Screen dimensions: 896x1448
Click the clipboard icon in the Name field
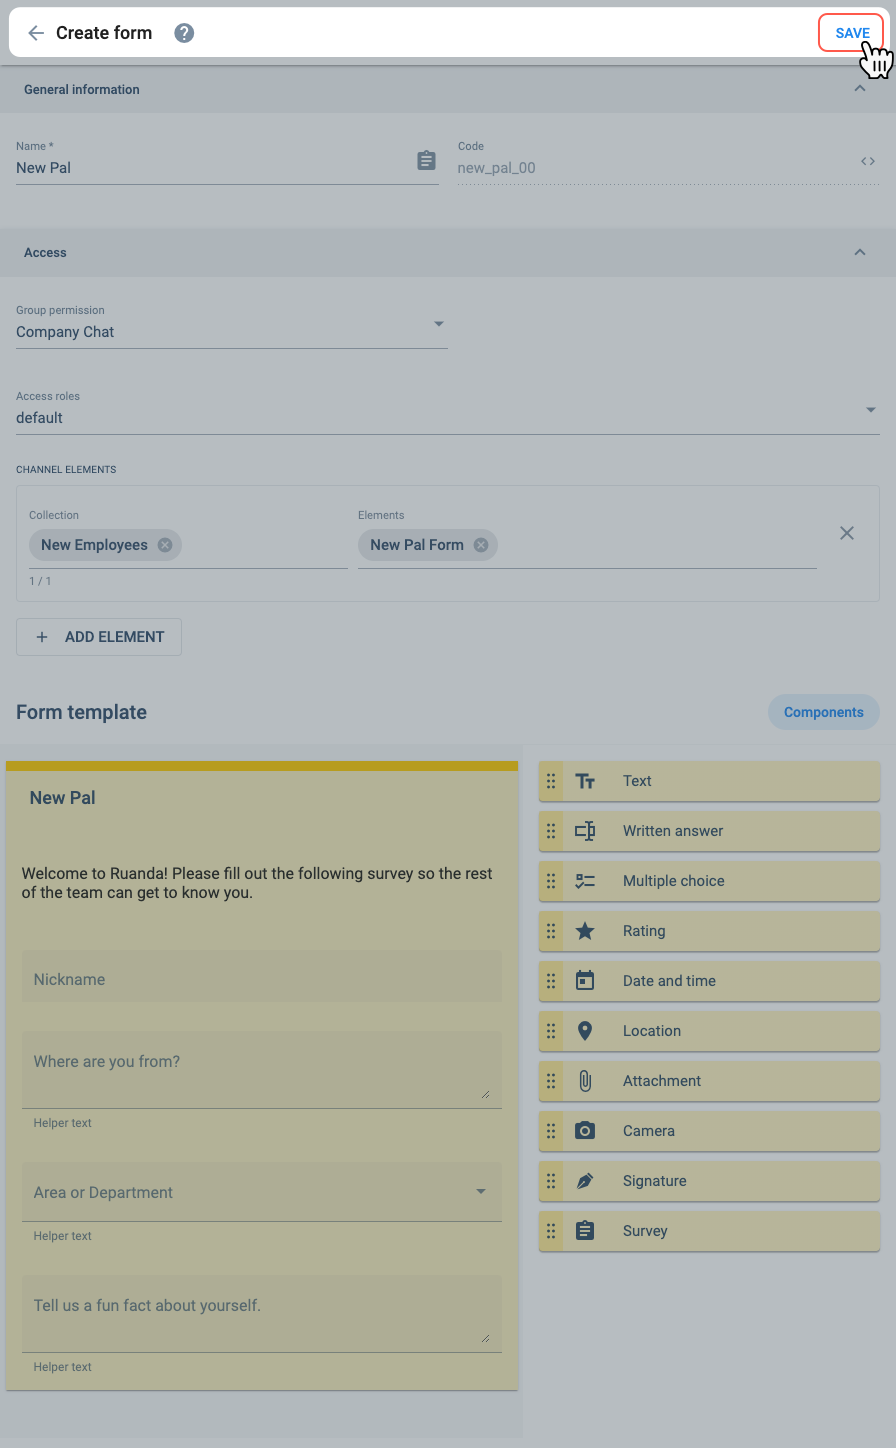point(426,160)
